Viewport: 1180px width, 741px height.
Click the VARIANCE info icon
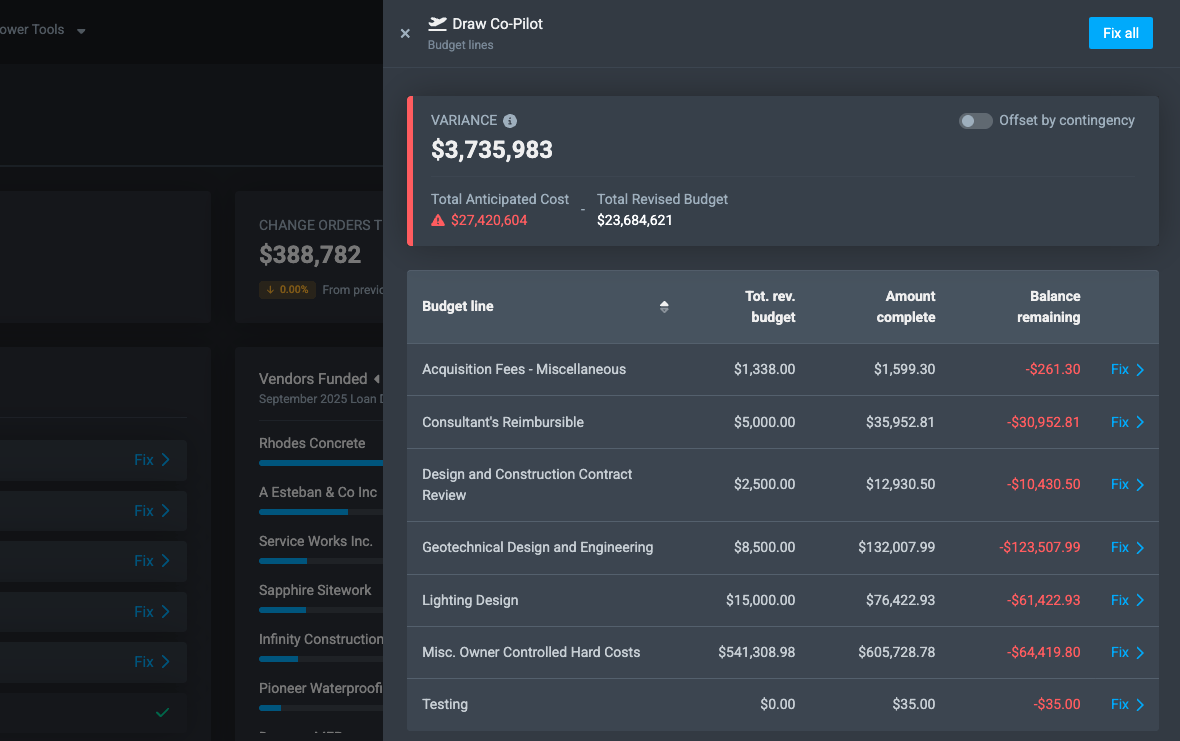click(510, 120)
